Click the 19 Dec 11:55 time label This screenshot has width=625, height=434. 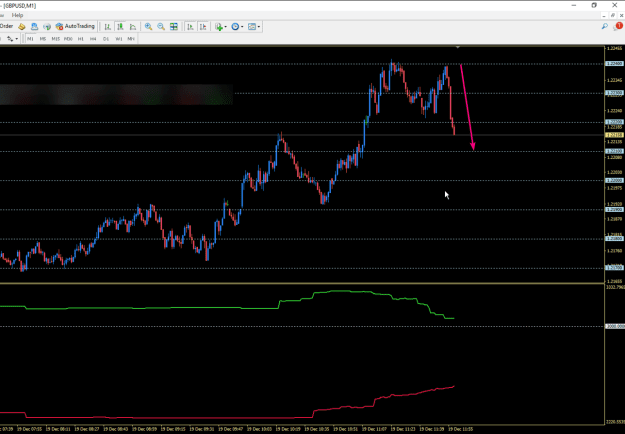pyautogui.click(x=460, y=429)
